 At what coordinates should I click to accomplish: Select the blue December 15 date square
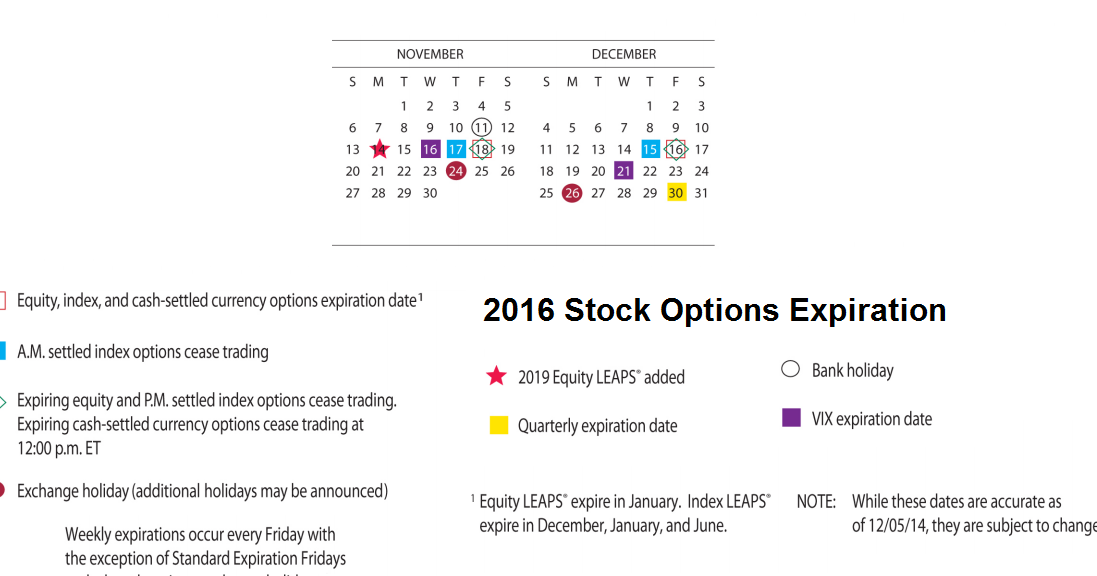coord(650,149)
